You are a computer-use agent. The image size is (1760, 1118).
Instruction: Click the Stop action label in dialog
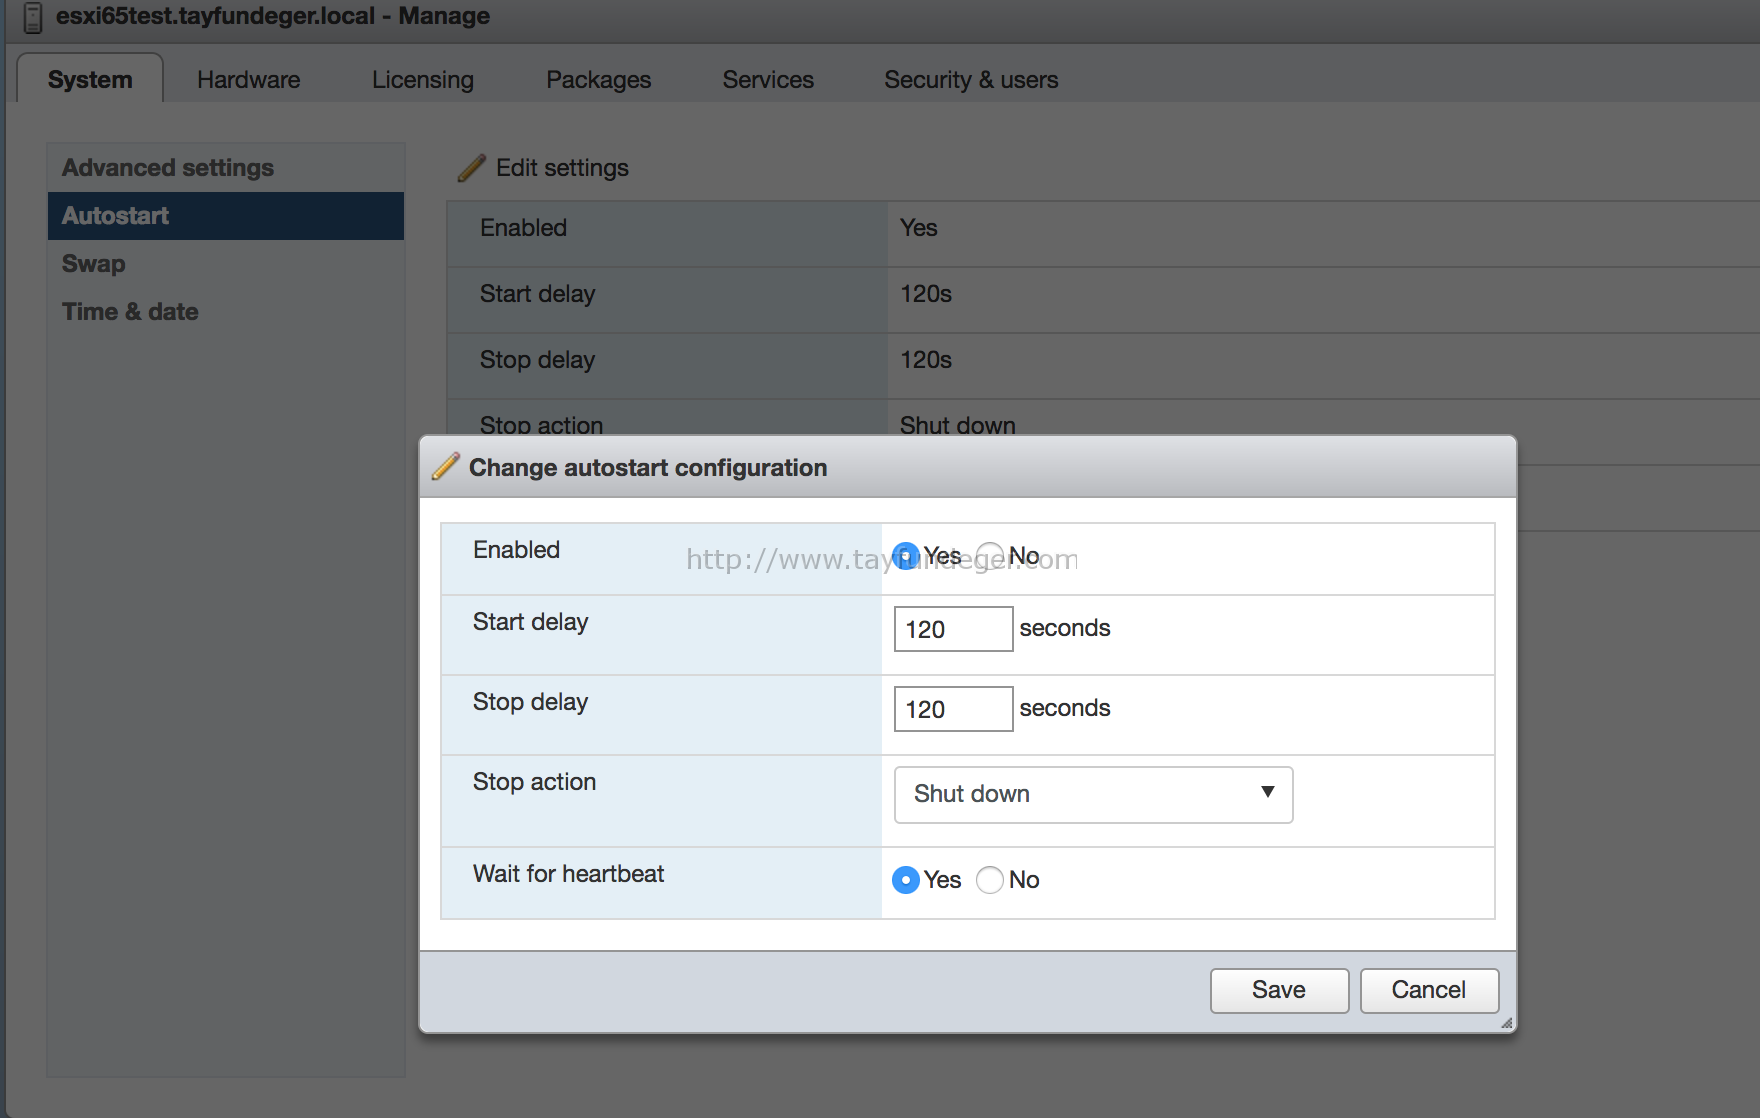pos(534,782)
